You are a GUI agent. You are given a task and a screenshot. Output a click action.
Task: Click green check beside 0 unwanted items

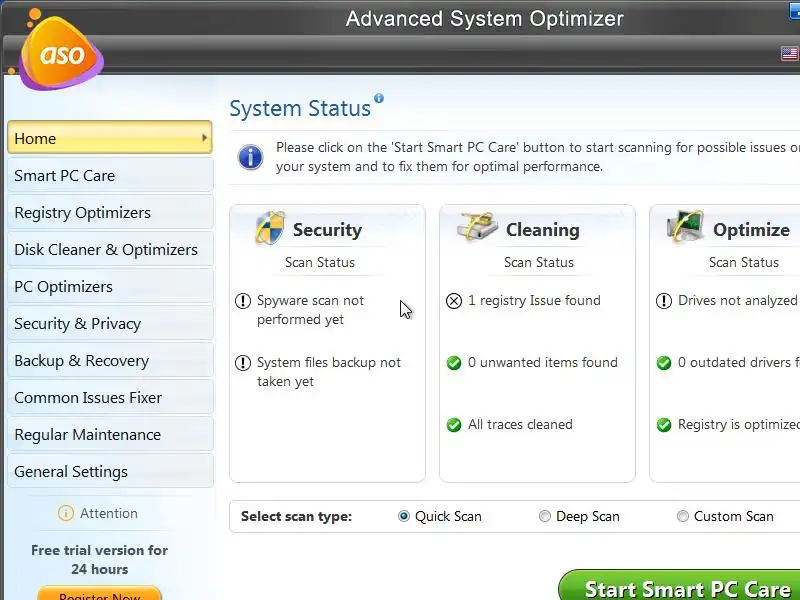click(454, 363)
